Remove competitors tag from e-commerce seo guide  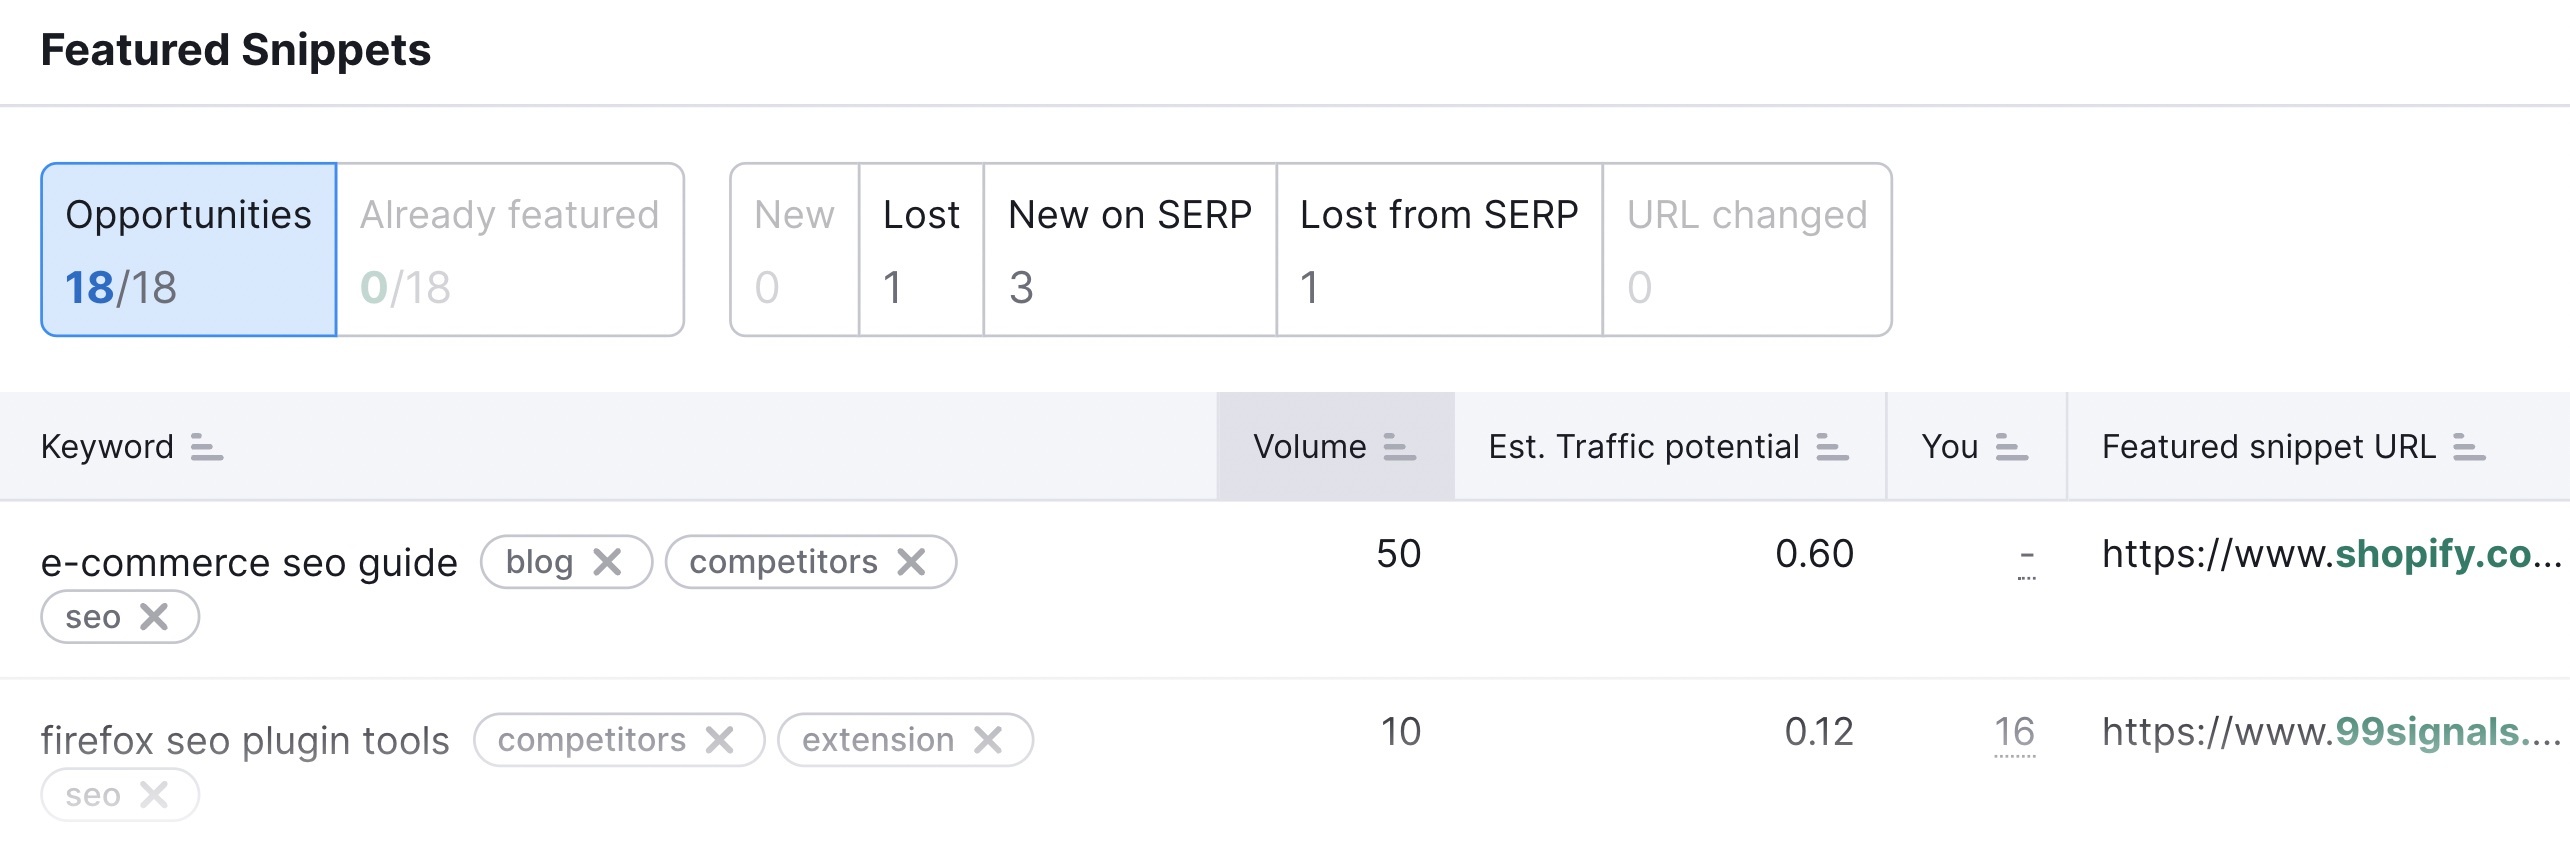point(911,562)
